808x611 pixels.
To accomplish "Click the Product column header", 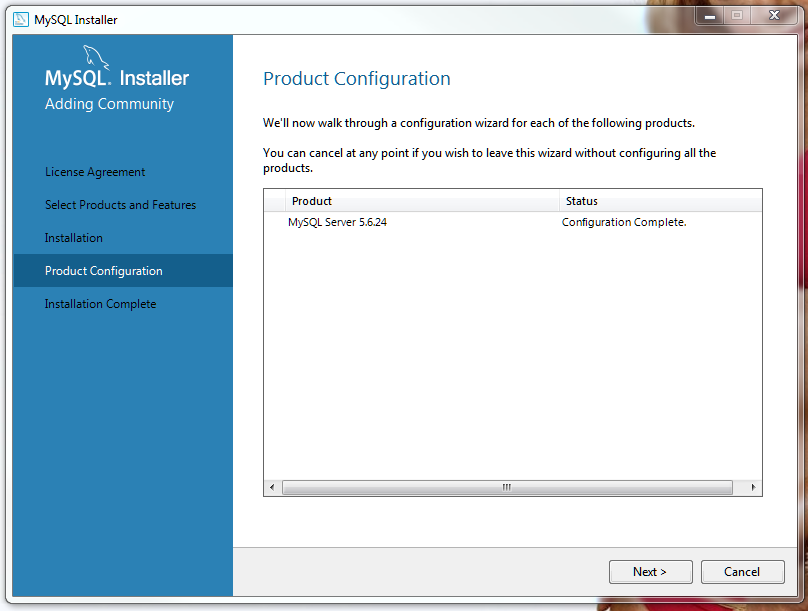I will click(422, 201).
